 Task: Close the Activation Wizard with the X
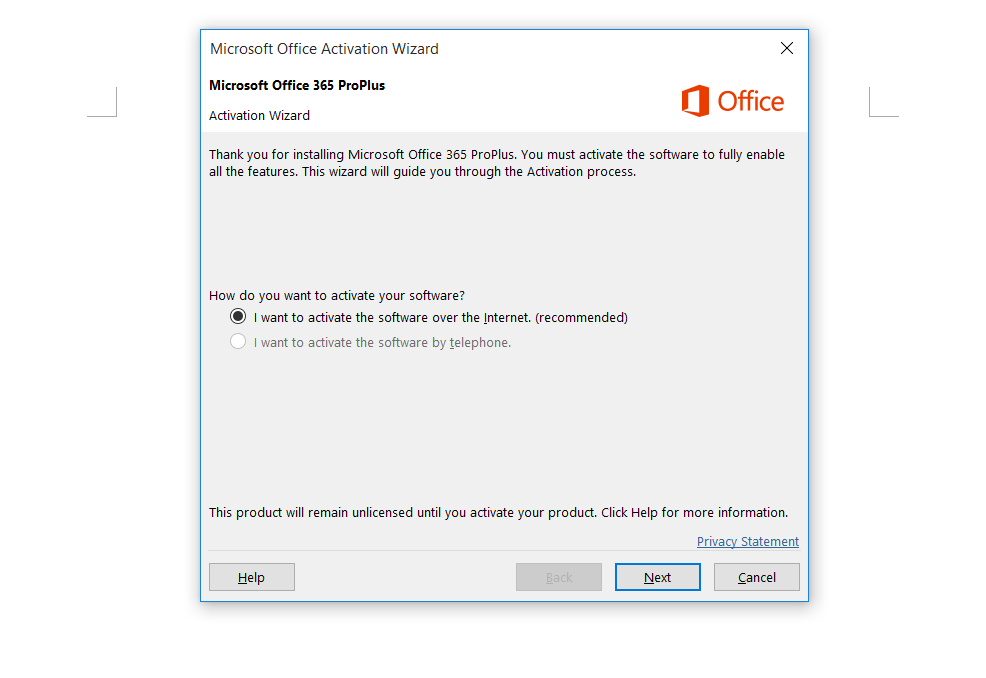786,47
